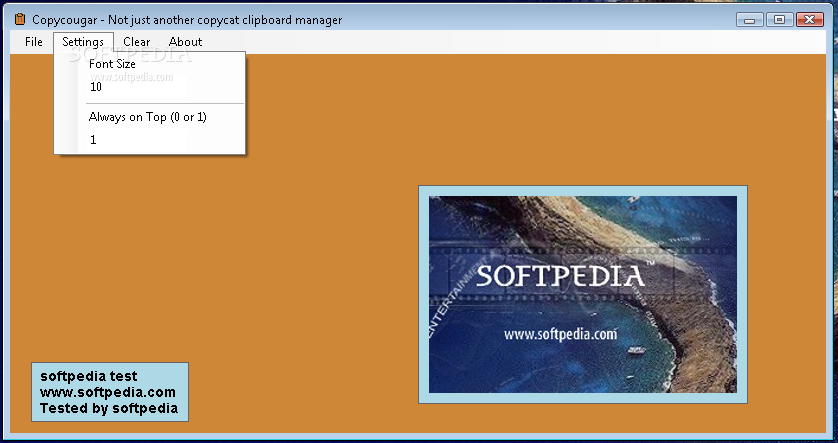Image resolution: width=838 pixels, height=443 pixels.
Task: Select the 'softpedia test' text clip box
Action: coord(110,392)
